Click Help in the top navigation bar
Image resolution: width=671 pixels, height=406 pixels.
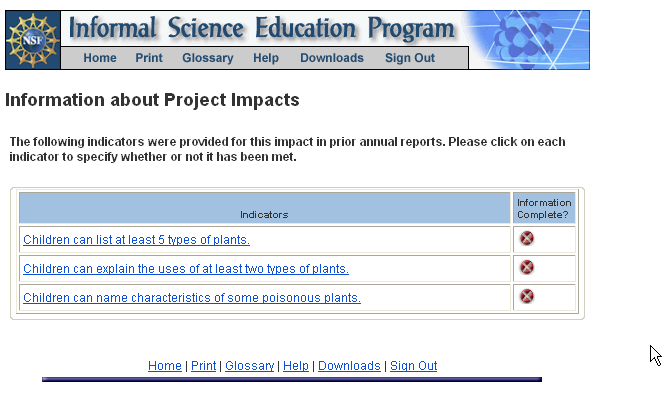point(266,58)
